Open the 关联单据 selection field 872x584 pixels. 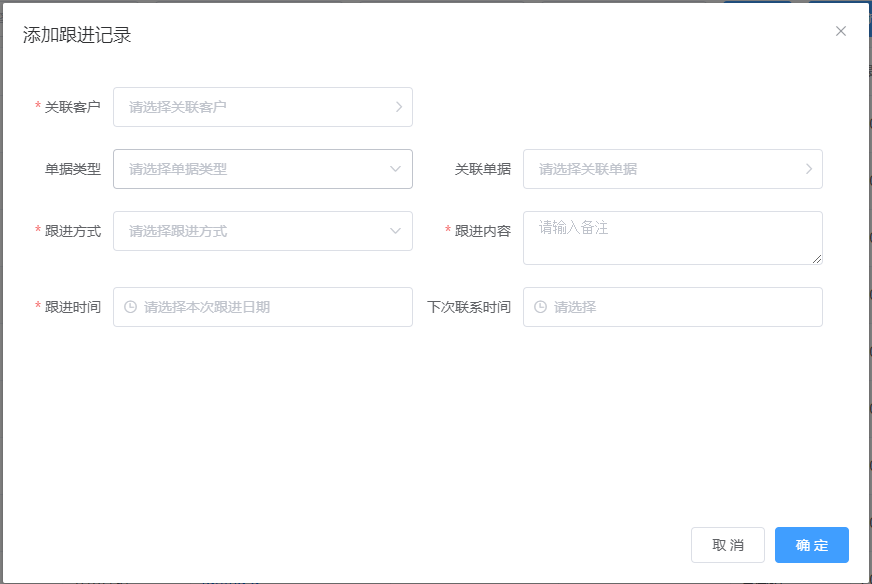point(673,169)
